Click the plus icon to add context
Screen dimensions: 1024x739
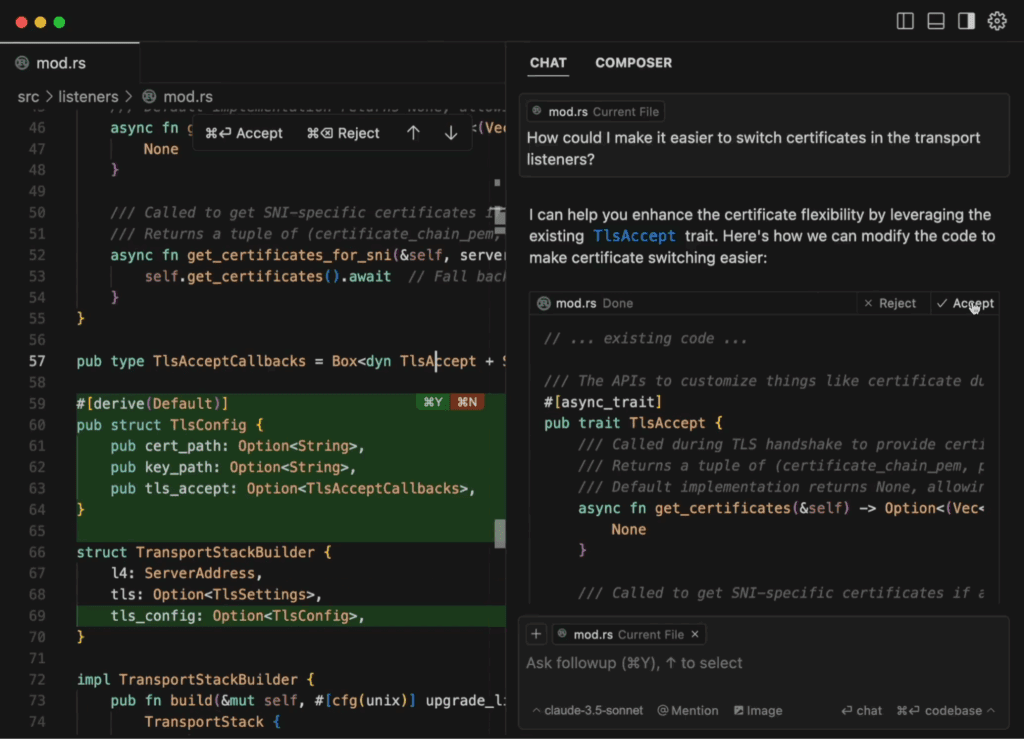[536, 634]
